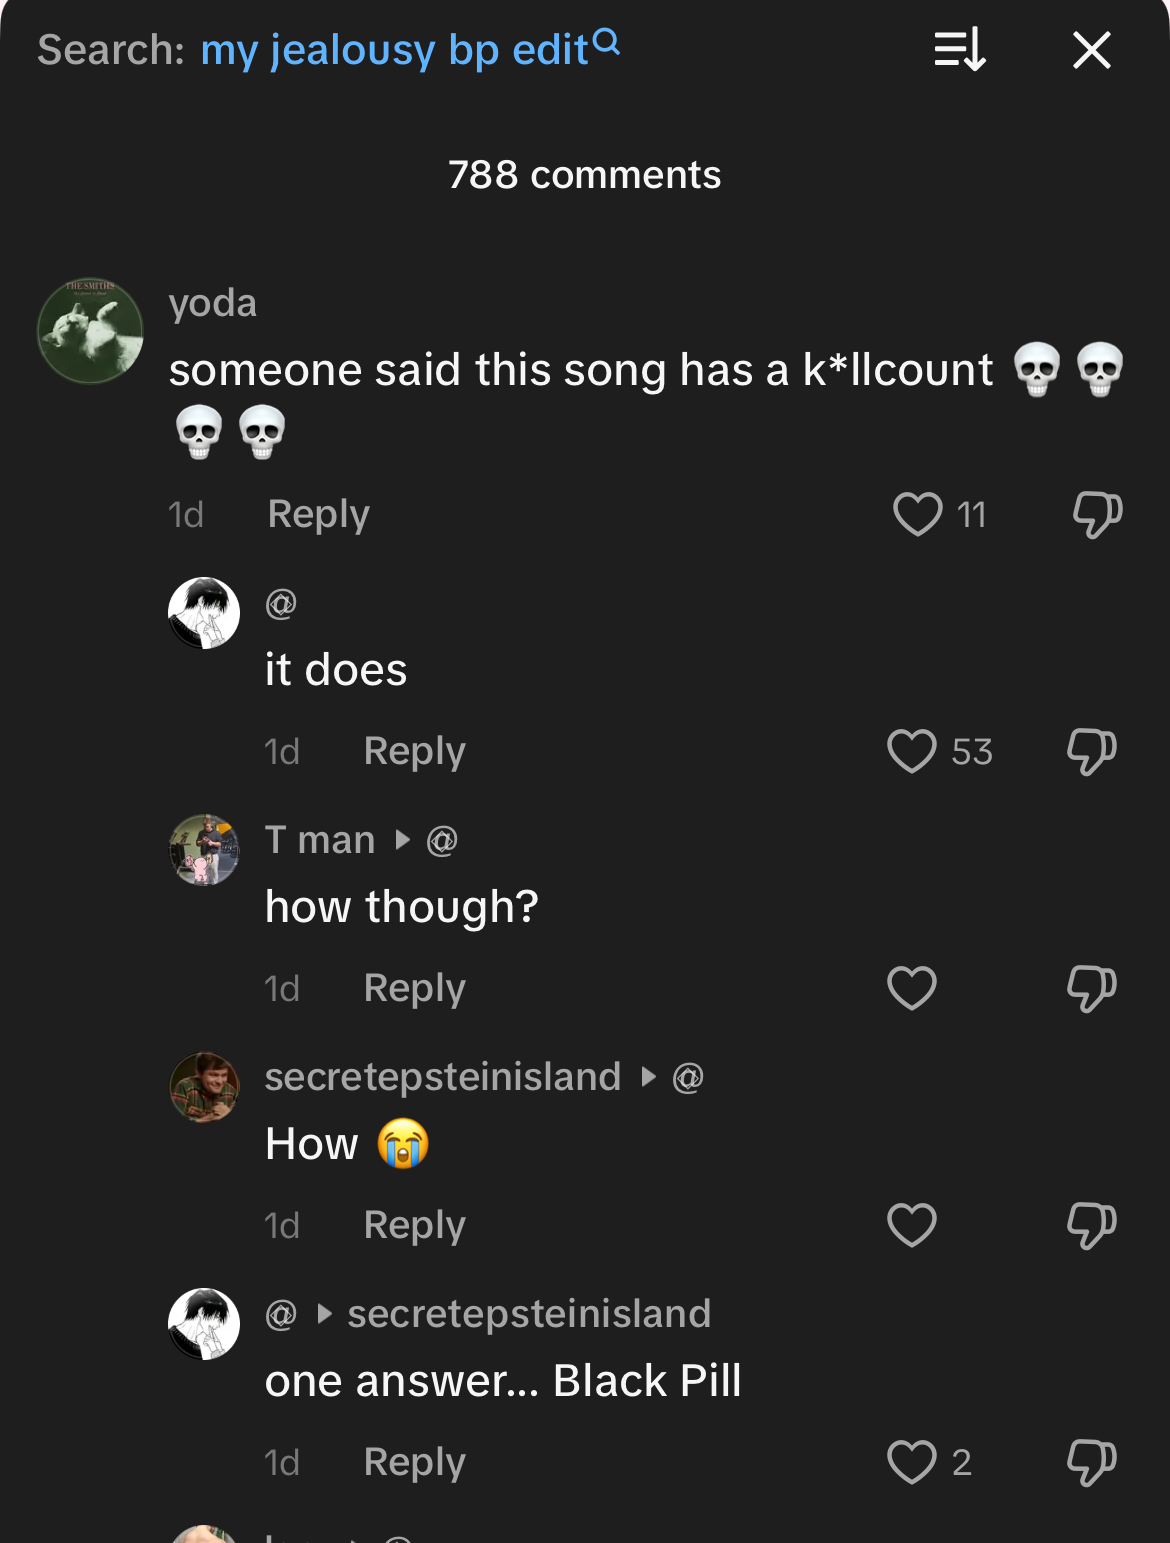Open the 'my jealousy bp edit' search link
This screenshot has width=1170, height=1543.
coord(394,50)
